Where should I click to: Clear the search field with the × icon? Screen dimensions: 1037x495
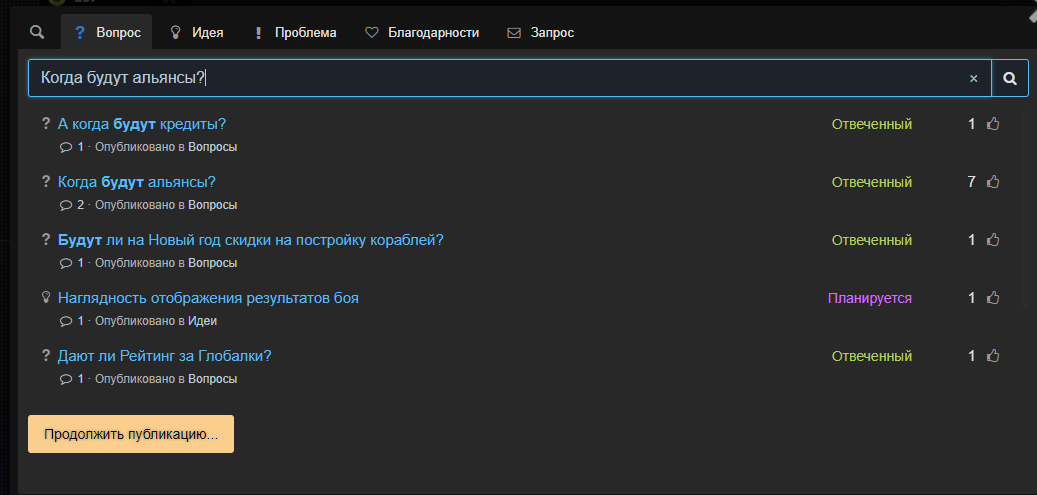pyautogui.click(x=973, y=79)
